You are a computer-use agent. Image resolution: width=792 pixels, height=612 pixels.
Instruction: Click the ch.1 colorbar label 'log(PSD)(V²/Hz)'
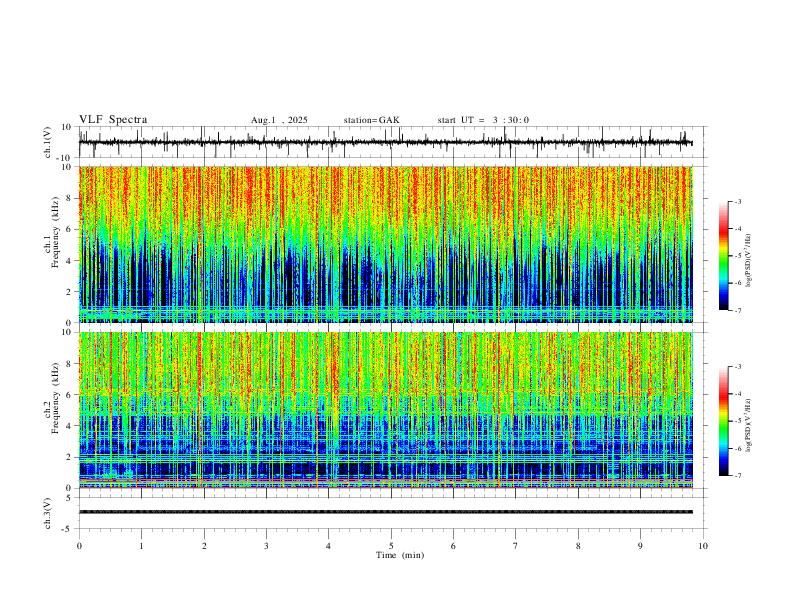(748, 261)
